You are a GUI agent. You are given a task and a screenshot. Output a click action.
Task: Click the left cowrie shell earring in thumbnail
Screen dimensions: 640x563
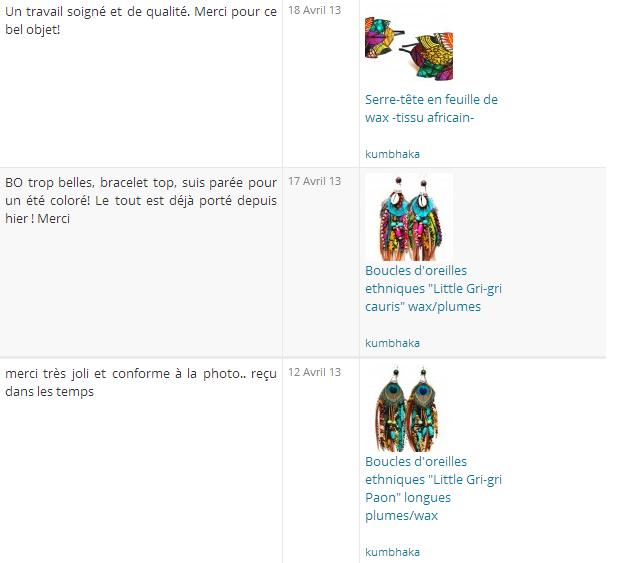click(394, 219)
